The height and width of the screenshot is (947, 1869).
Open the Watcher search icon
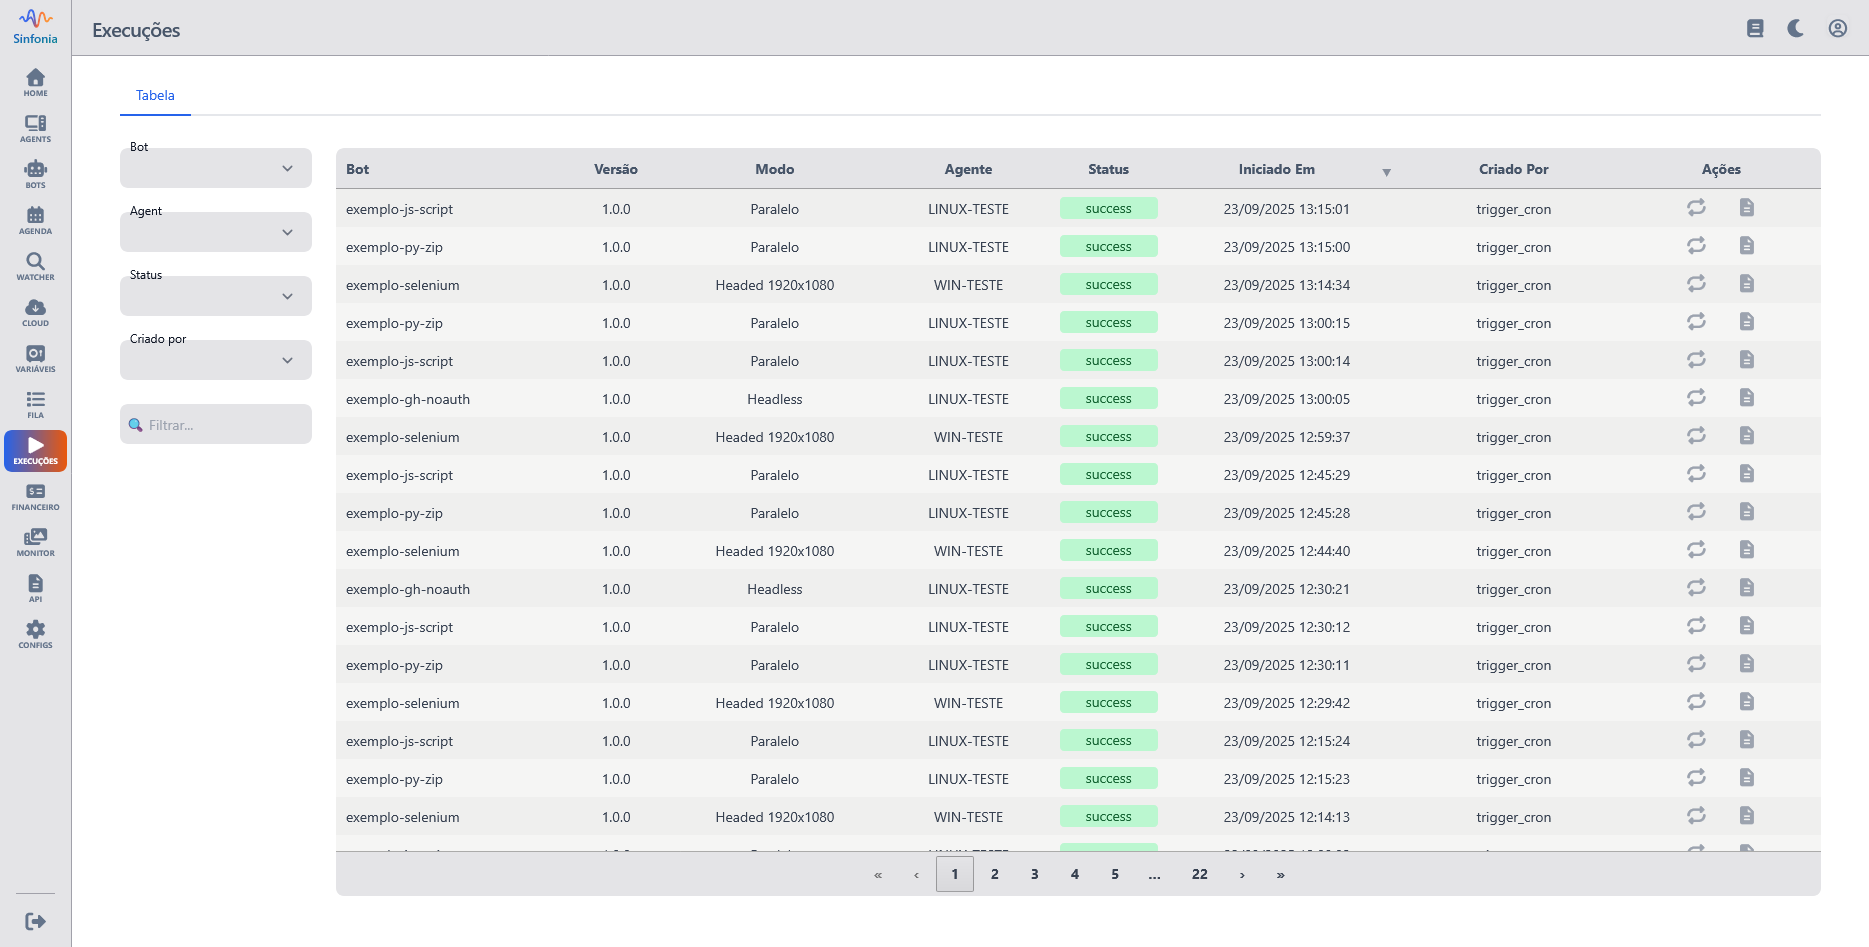(x=35, y=266)
